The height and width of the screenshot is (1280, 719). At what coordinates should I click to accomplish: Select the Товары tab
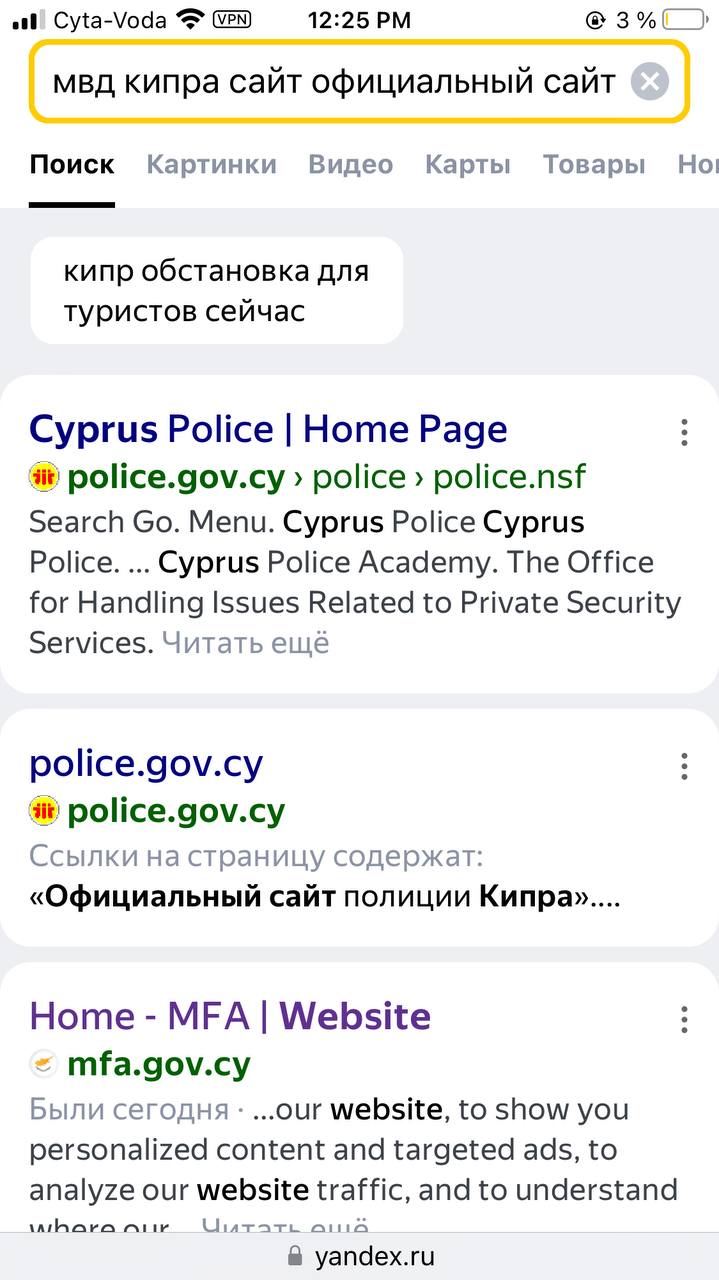pyautogui.click(x=594, y=165)
